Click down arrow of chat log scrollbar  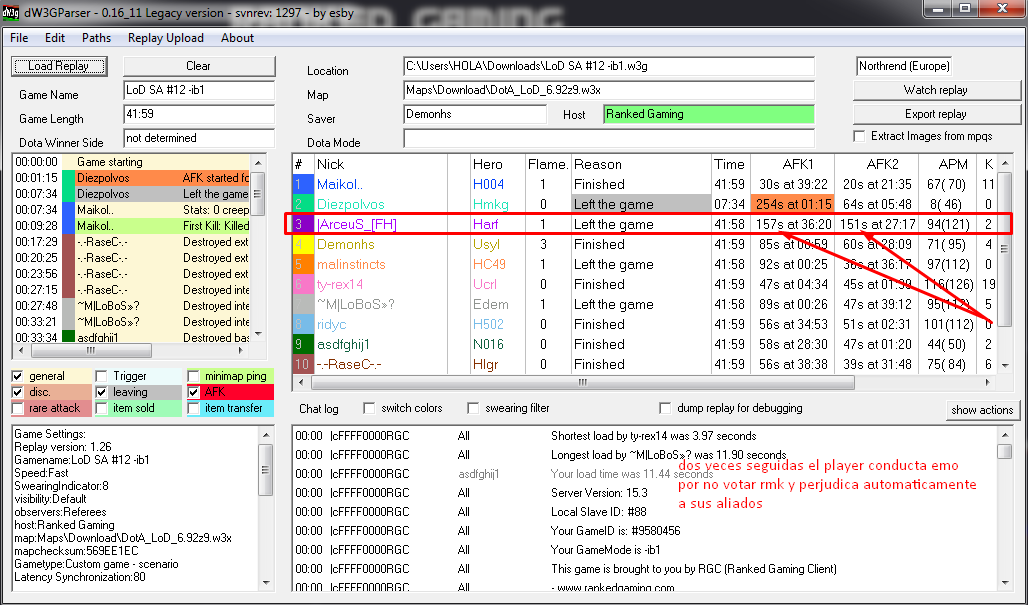coord(1004,583)
